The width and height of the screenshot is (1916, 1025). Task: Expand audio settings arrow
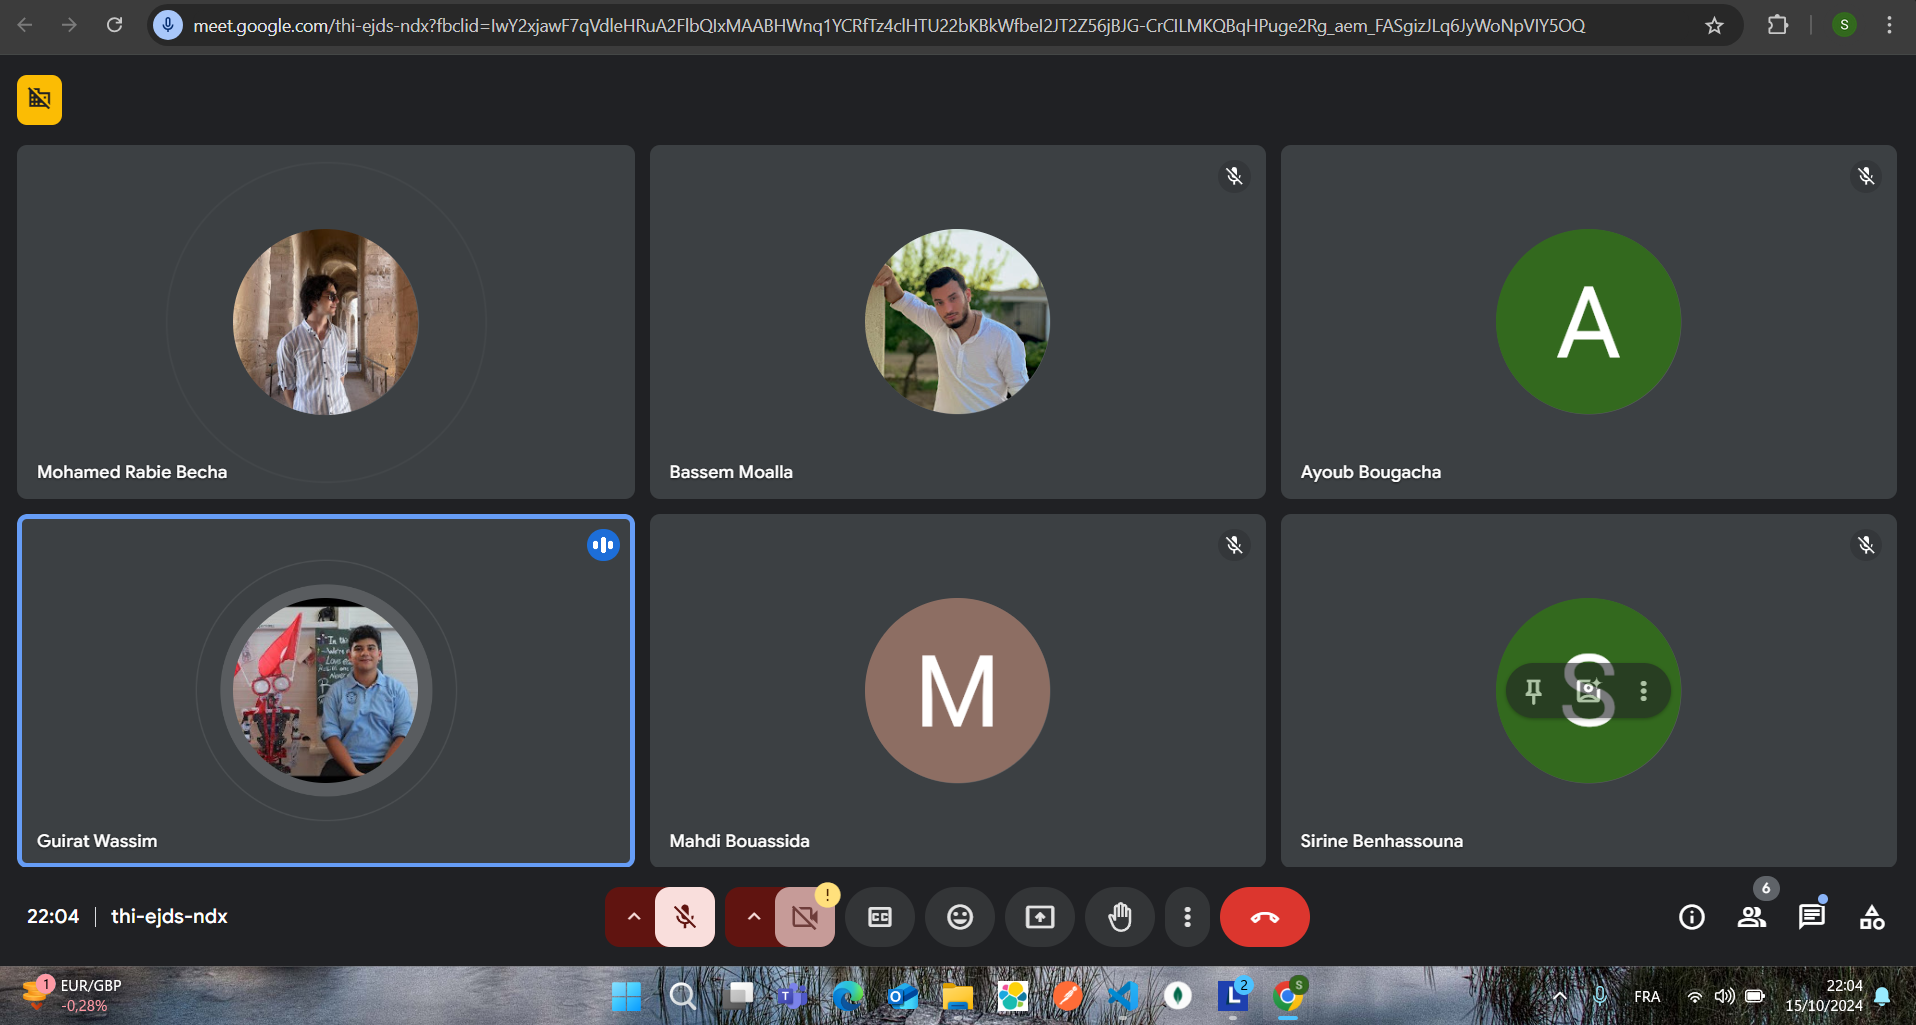coord(633,917)
